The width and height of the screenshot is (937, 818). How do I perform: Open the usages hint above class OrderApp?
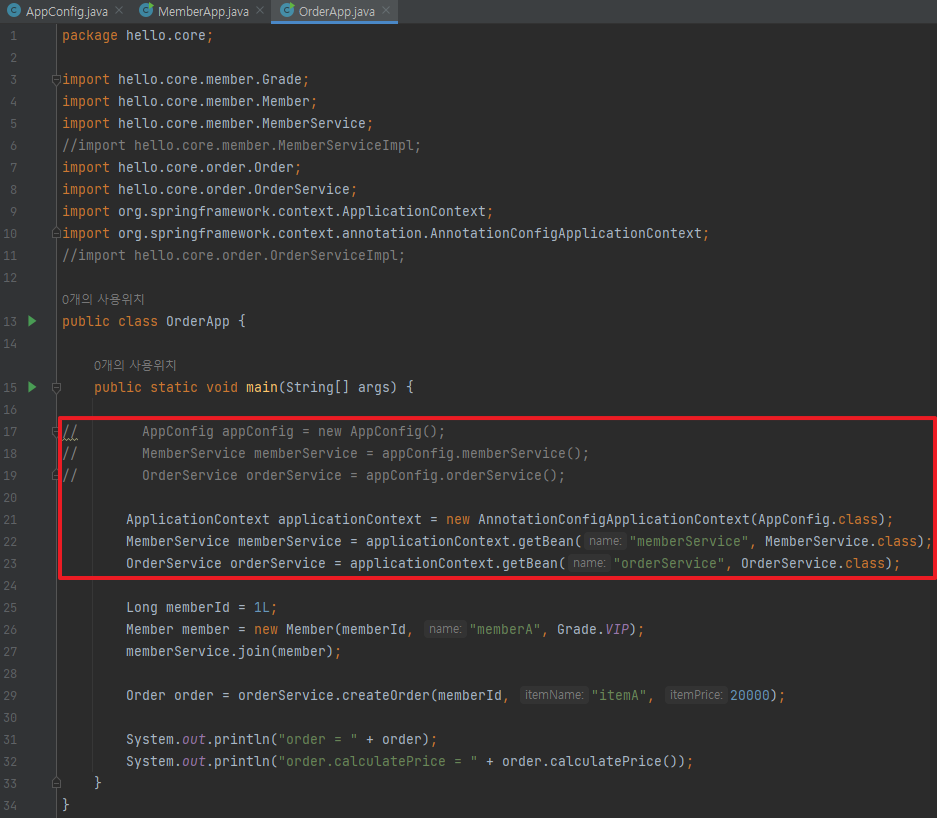[x=103, y=299]
